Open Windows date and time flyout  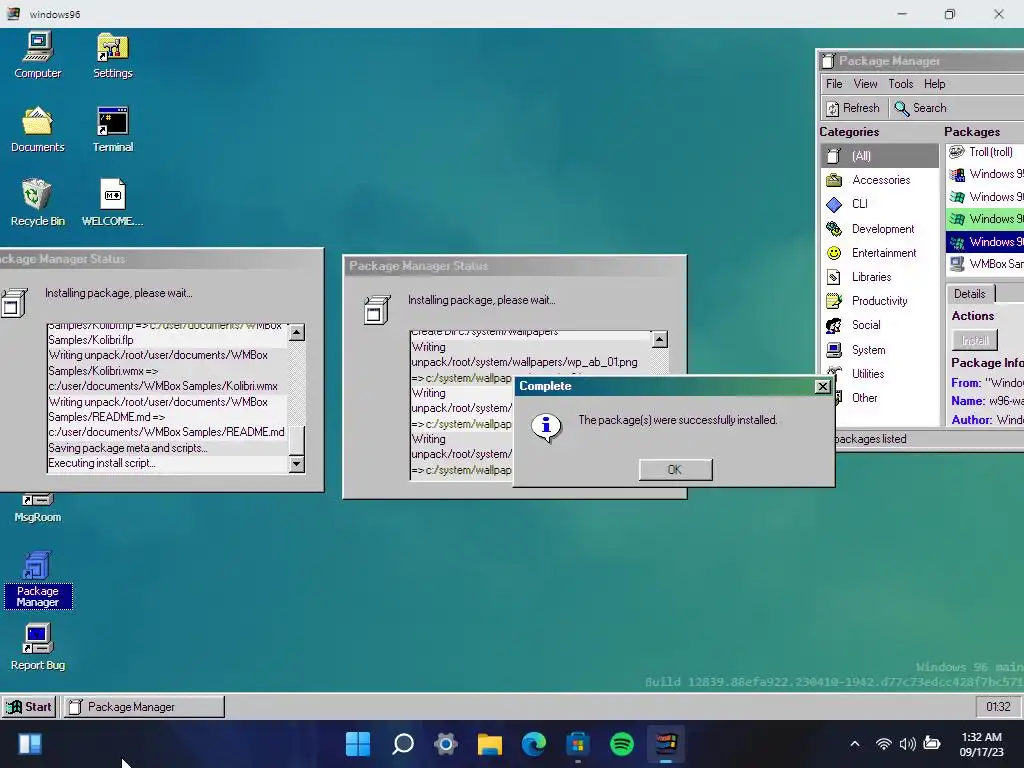[982, 744]
